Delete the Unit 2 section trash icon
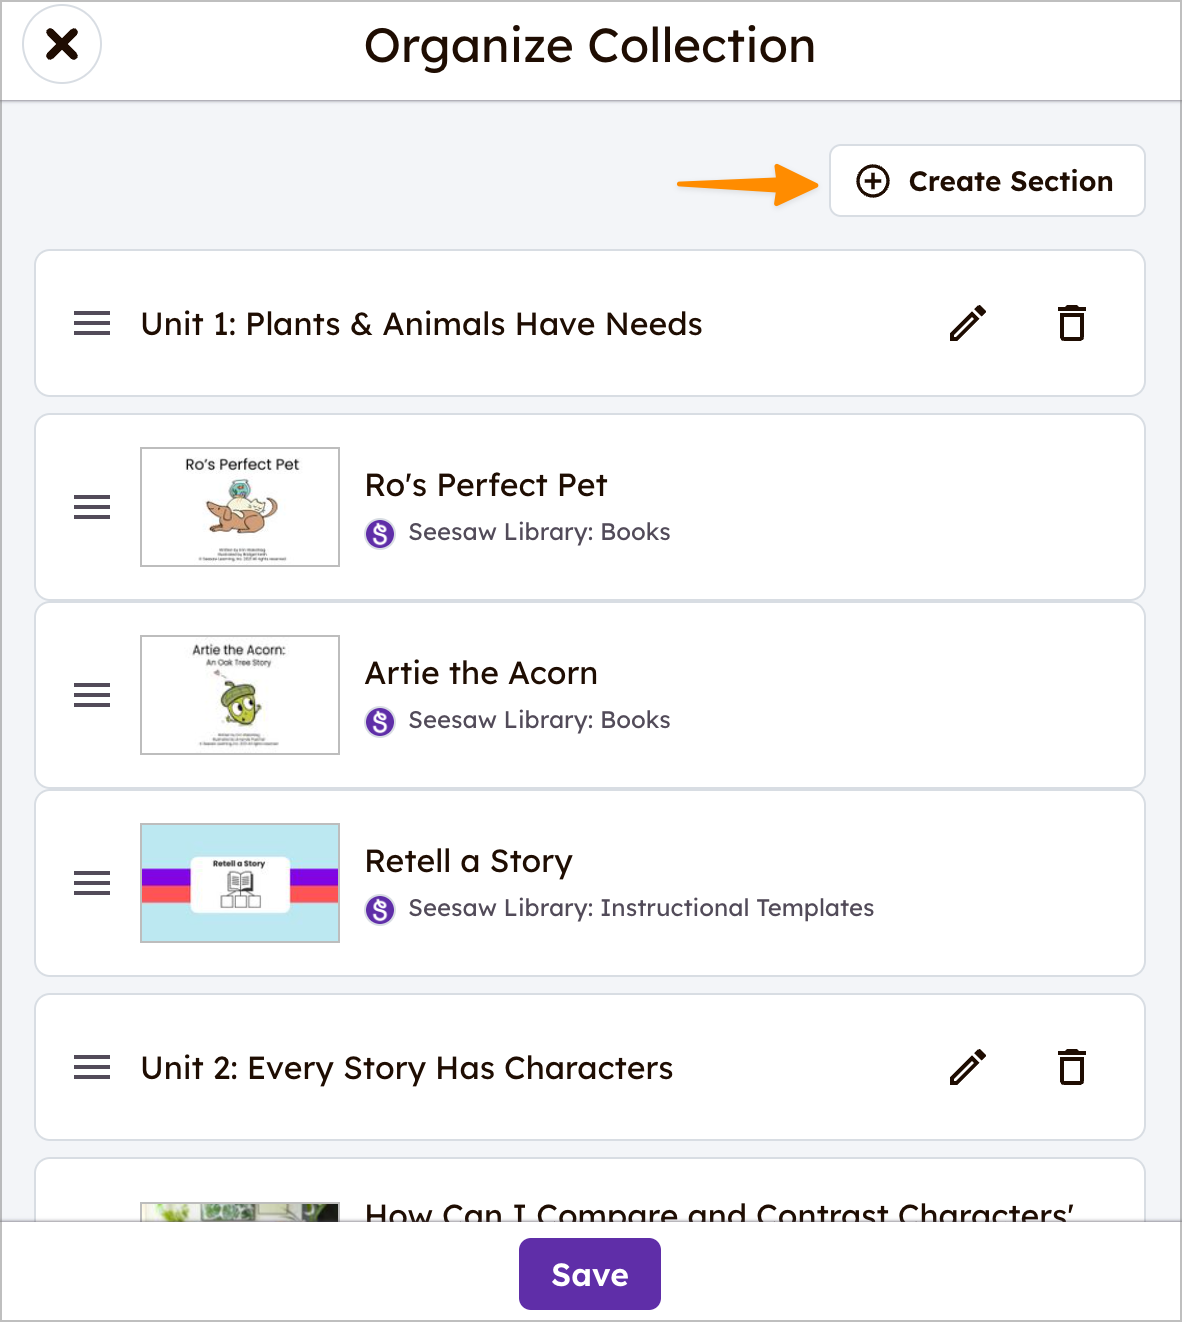Viewport: 1182px width, 1322px height. click(x=1072, y=1067)
